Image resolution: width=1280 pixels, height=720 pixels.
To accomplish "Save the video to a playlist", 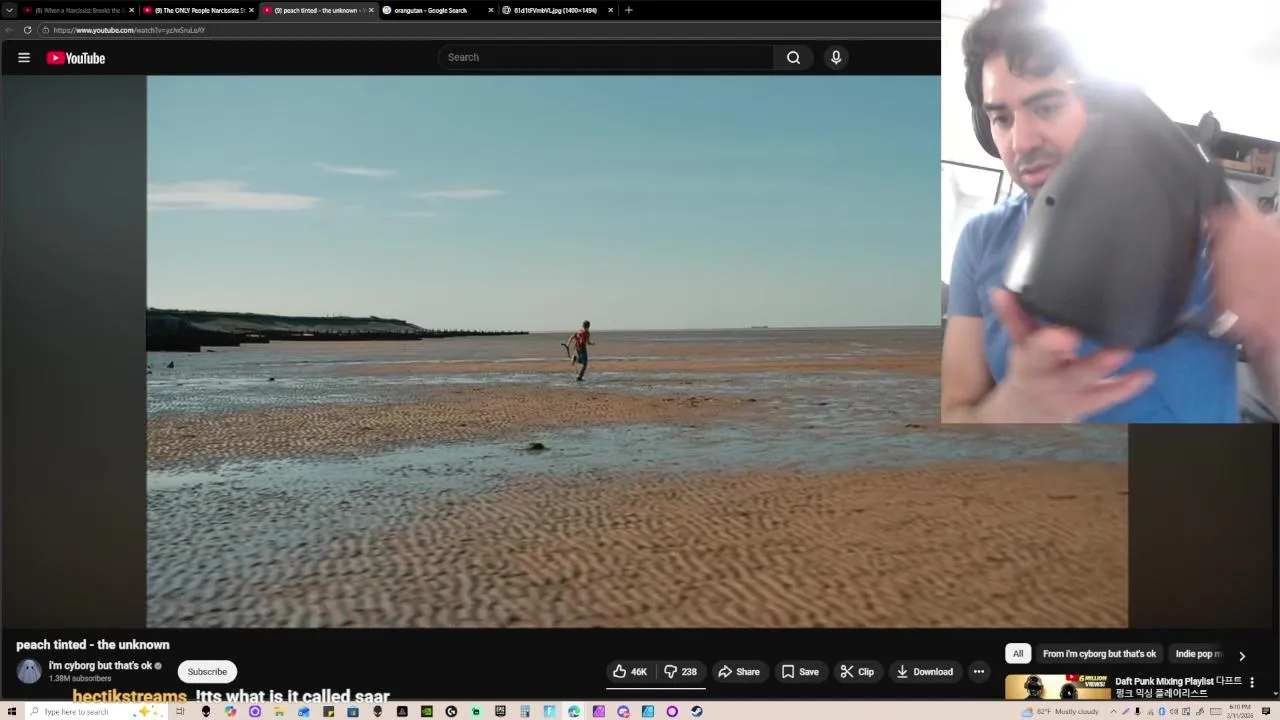I will [800, 672].
